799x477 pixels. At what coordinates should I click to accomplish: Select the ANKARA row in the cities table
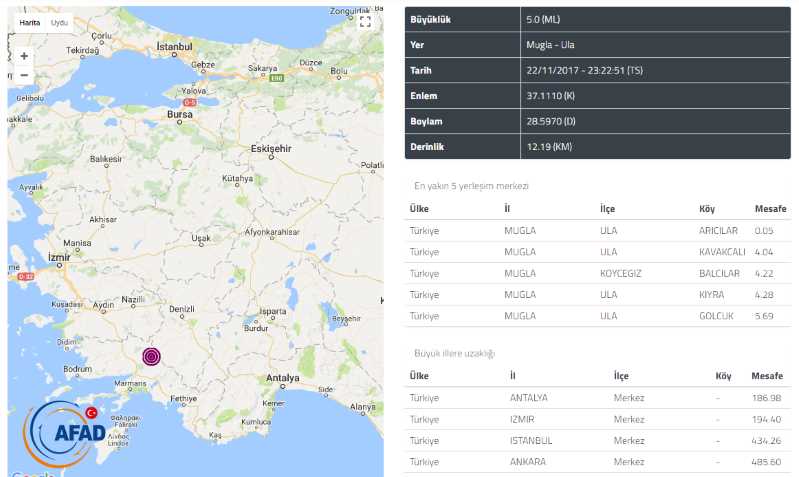597,462
